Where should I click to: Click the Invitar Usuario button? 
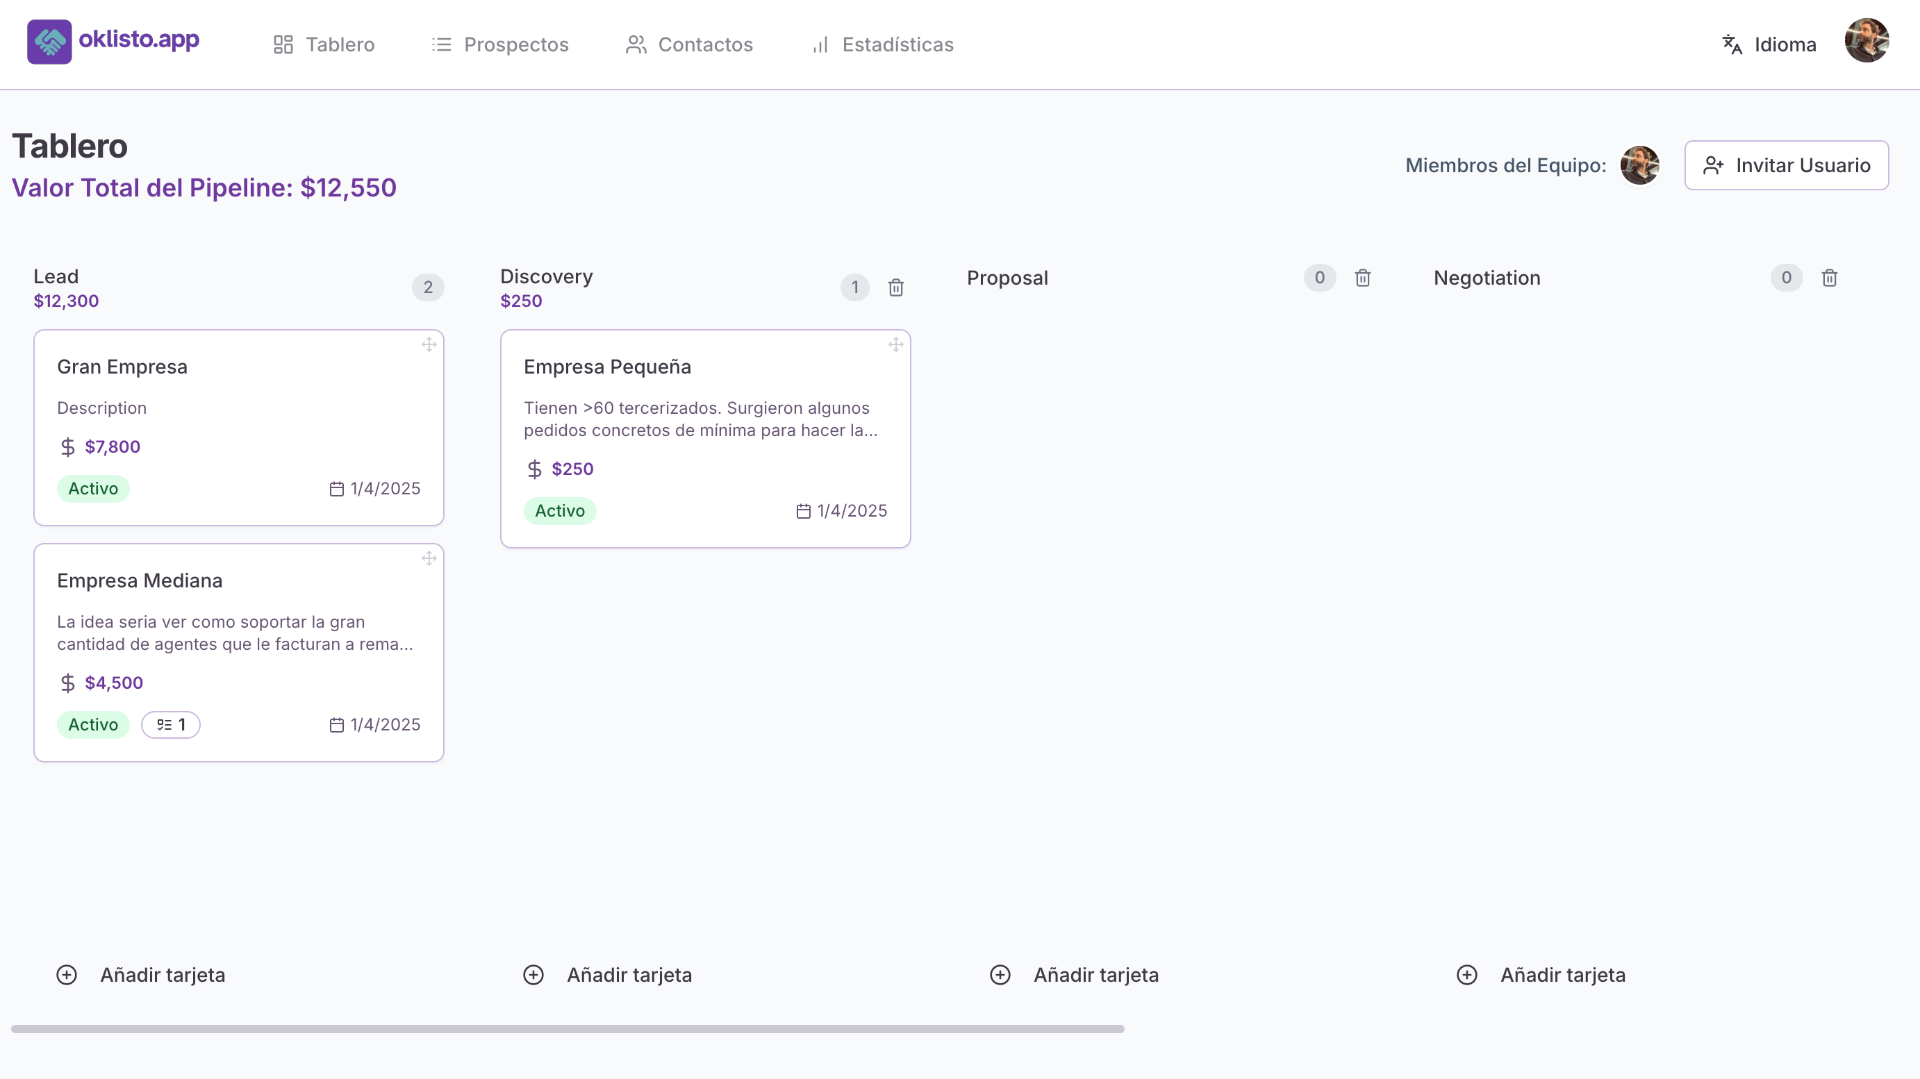1786,165
